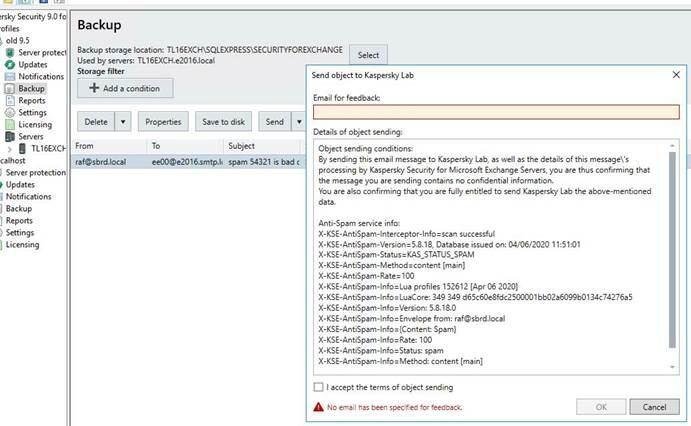Screen dimensions: 691x426
Task: Select Updates under localhost
Action: pos(20,185)
